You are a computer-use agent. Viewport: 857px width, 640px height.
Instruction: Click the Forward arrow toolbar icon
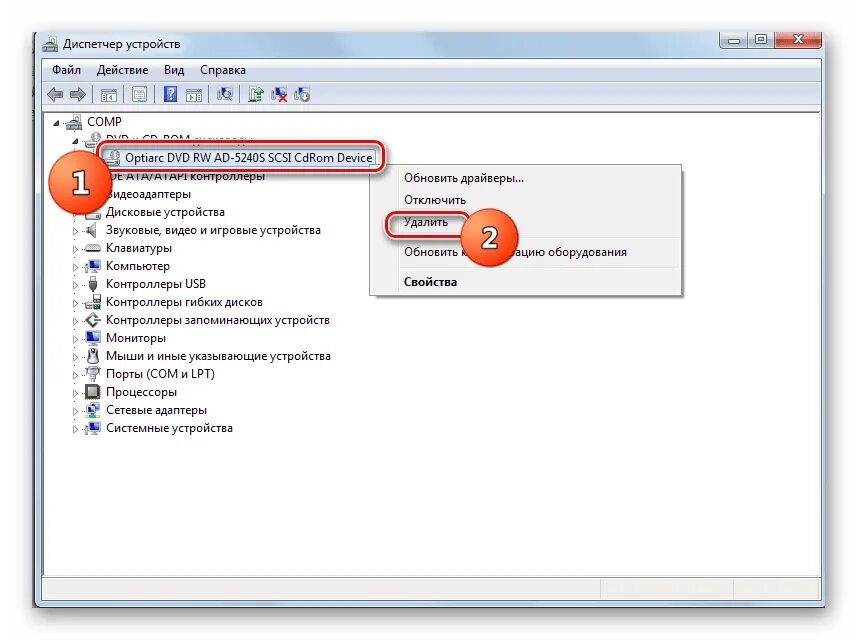point(78,95)
